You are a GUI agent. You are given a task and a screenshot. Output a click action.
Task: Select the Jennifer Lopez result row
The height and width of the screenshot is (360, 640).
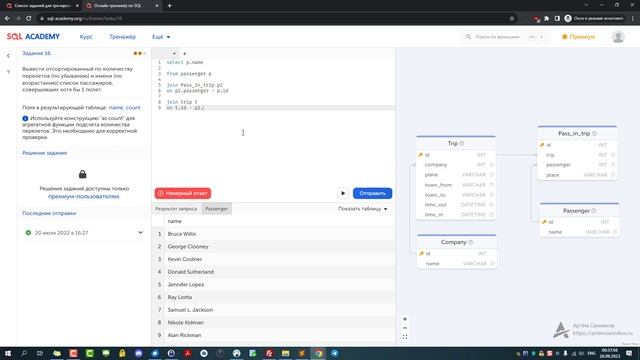point(273,284)
